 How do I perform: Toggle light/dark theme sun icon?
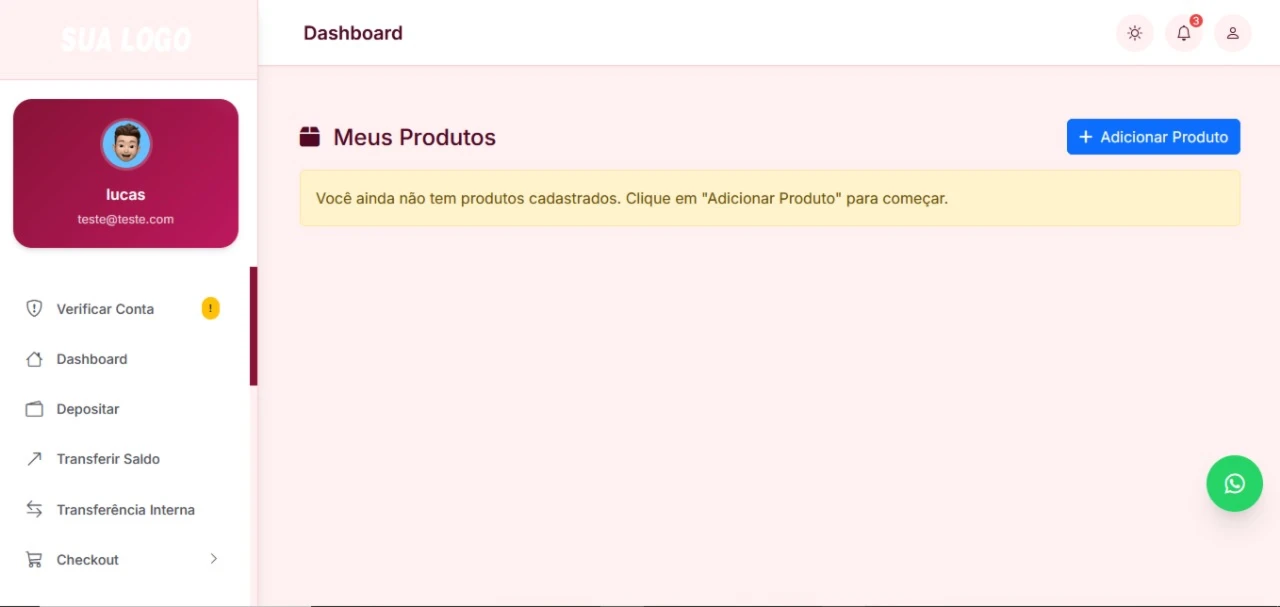[x=1134, y=33]
